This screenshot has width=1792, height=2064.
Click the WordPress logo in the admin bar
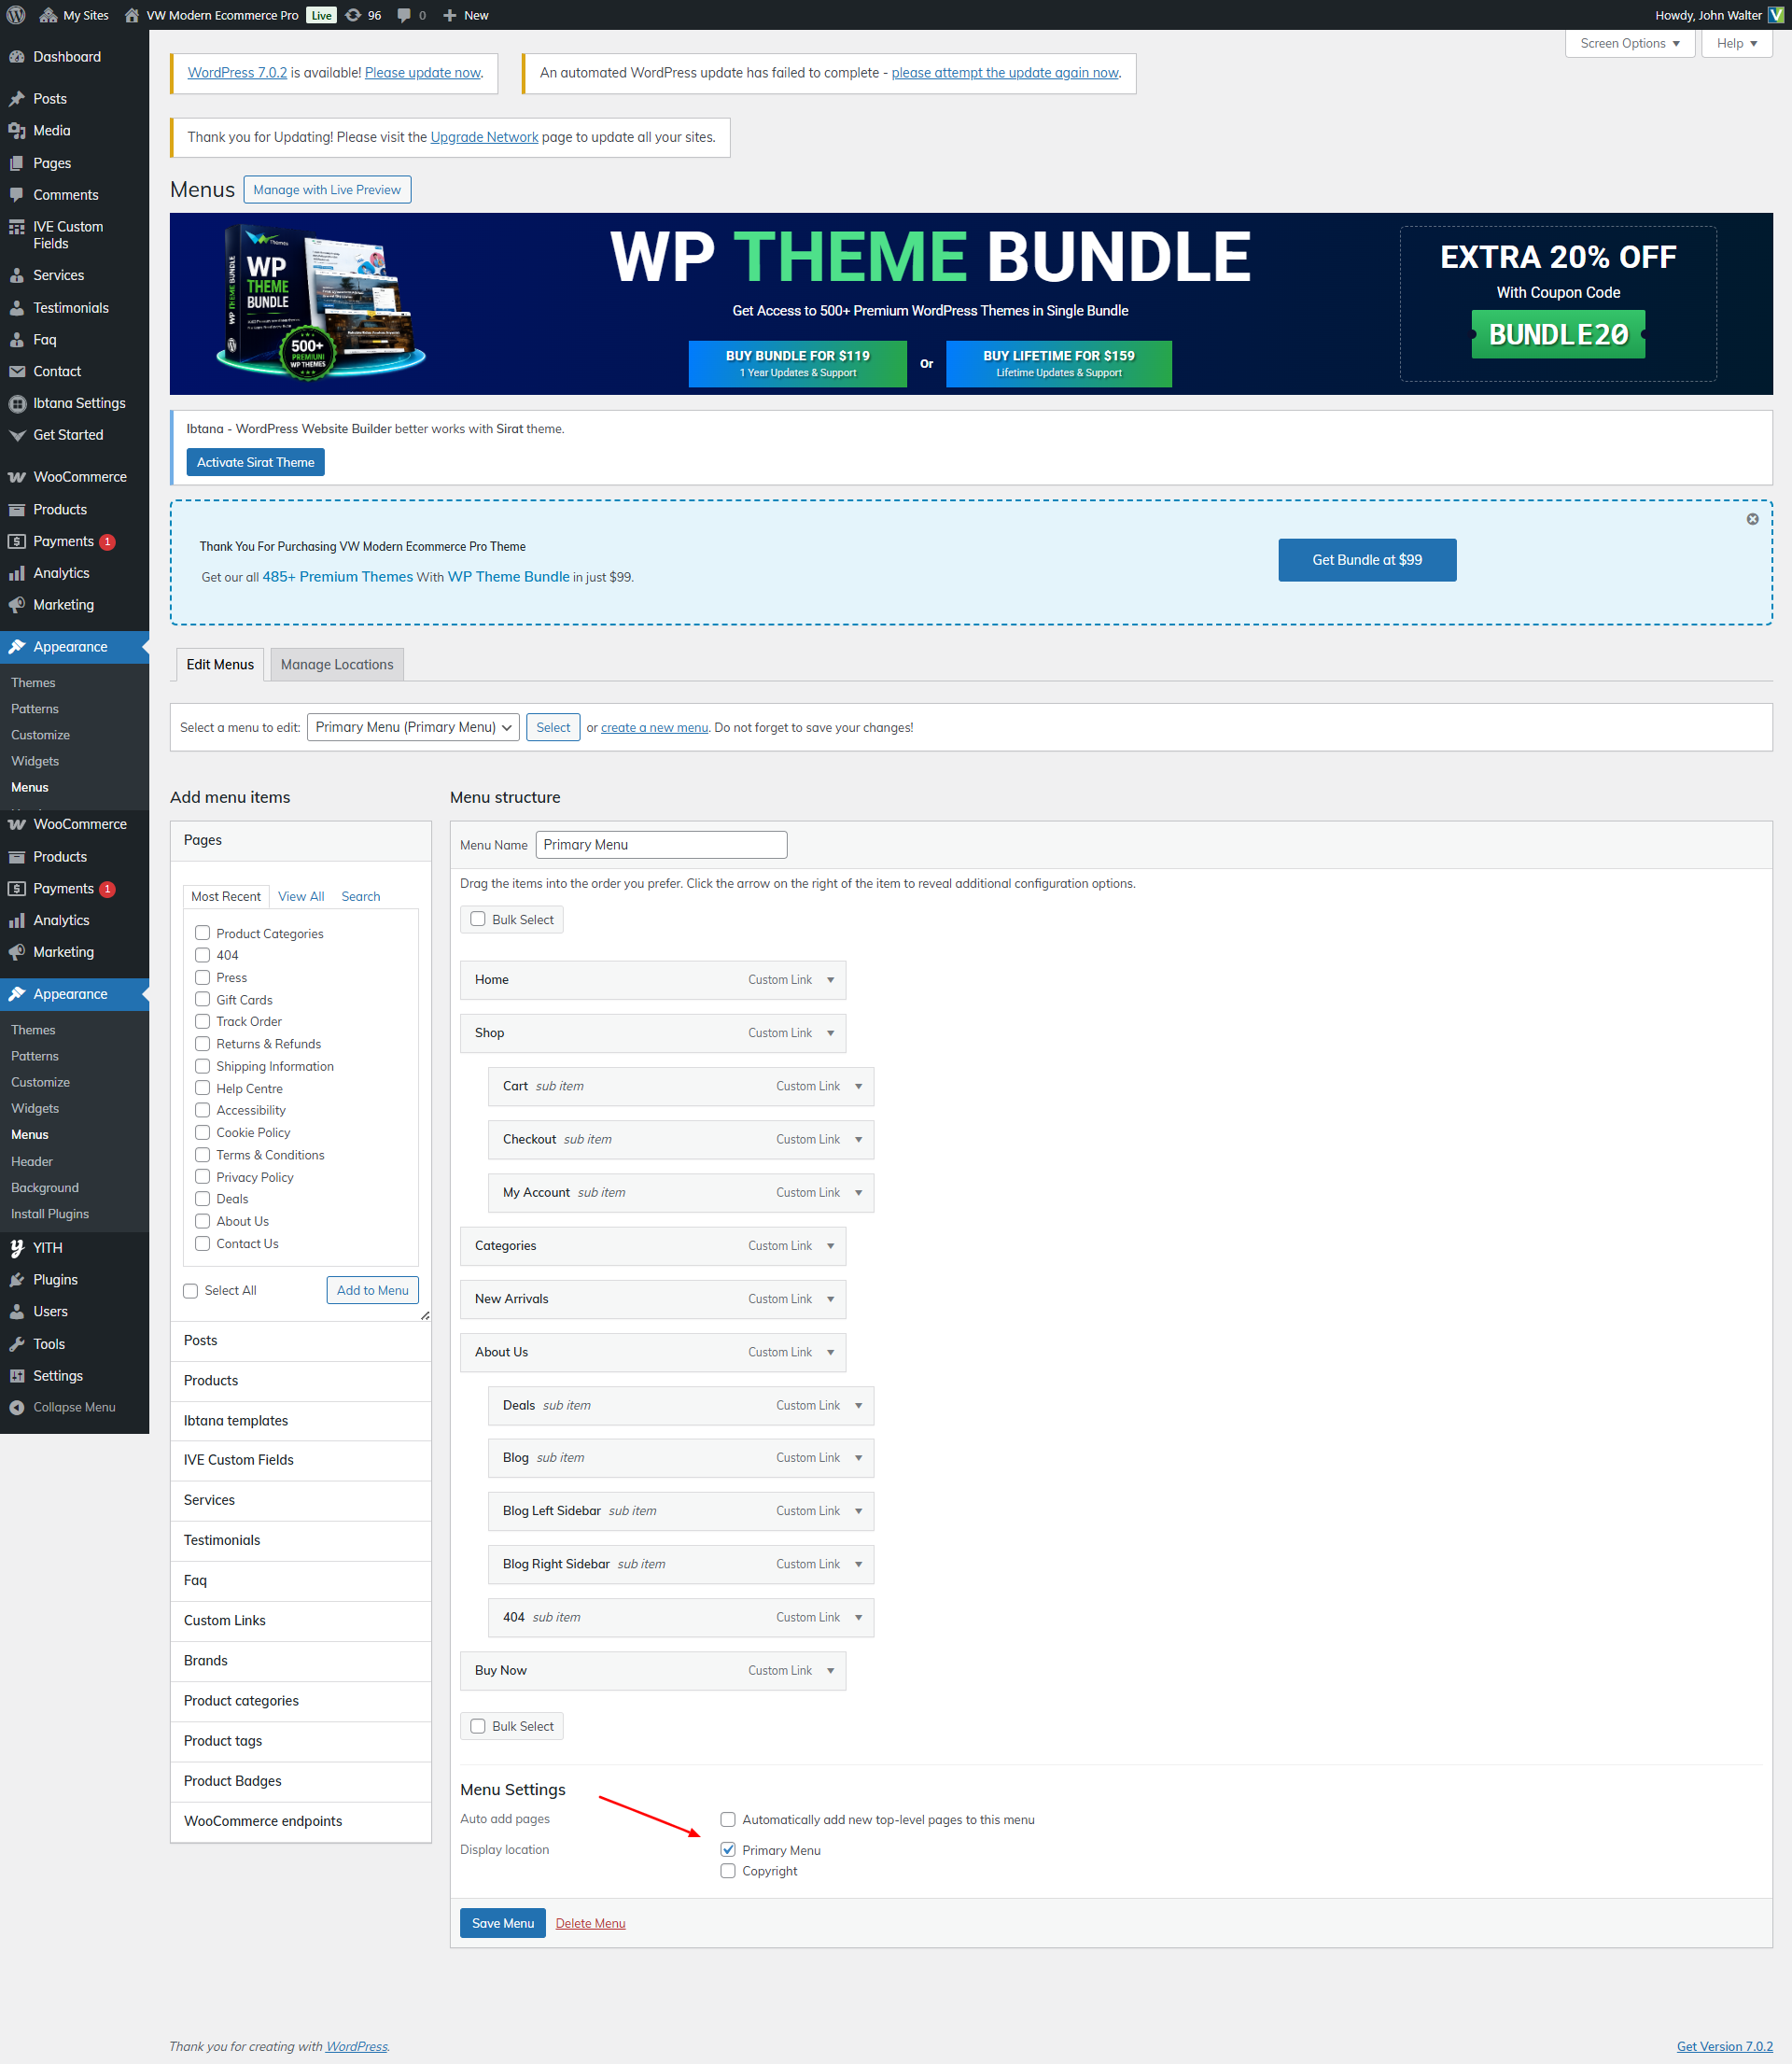tap(16, 15)
